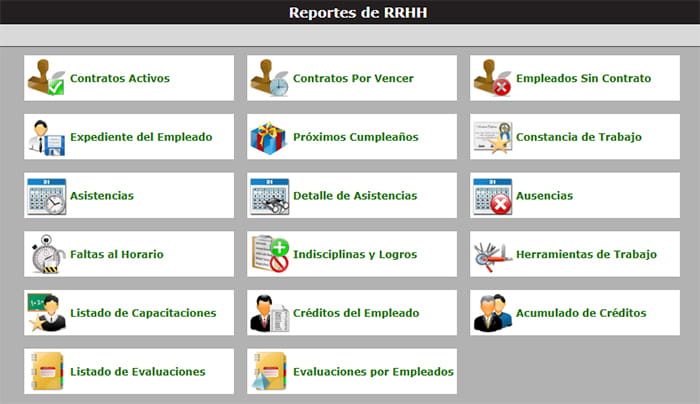700x404 pixels.
Task: Click the Herramientas de Trabajo pocketknife icon
Action: coord(492,255)
